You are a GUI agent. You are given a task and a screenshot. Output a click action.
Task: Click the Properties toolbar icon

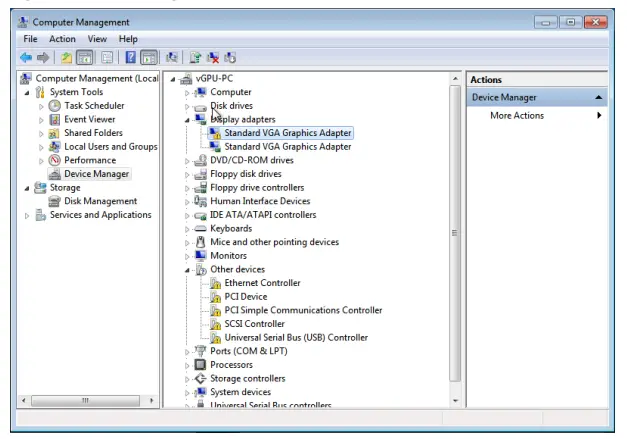[107, 58]
